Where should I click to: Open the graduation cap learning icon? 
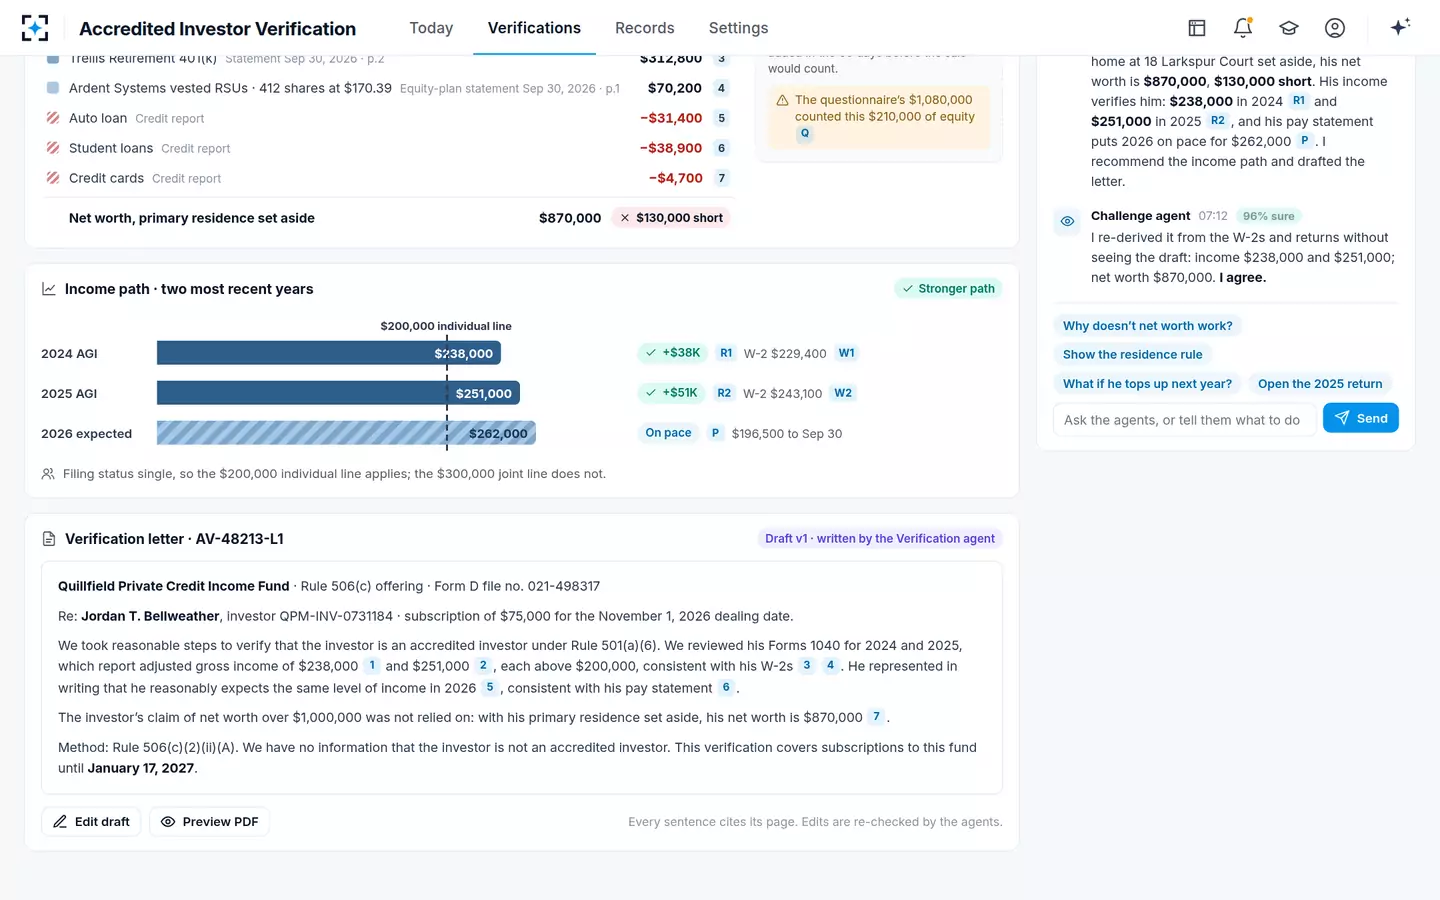(x=1289, y=28)
